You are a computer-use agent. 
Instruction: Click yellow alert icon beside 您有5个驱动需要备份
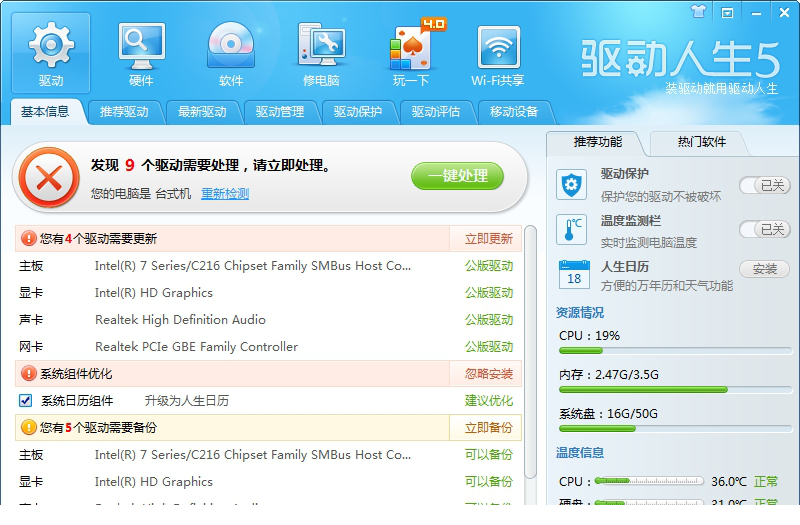click(x=29, y=428)
